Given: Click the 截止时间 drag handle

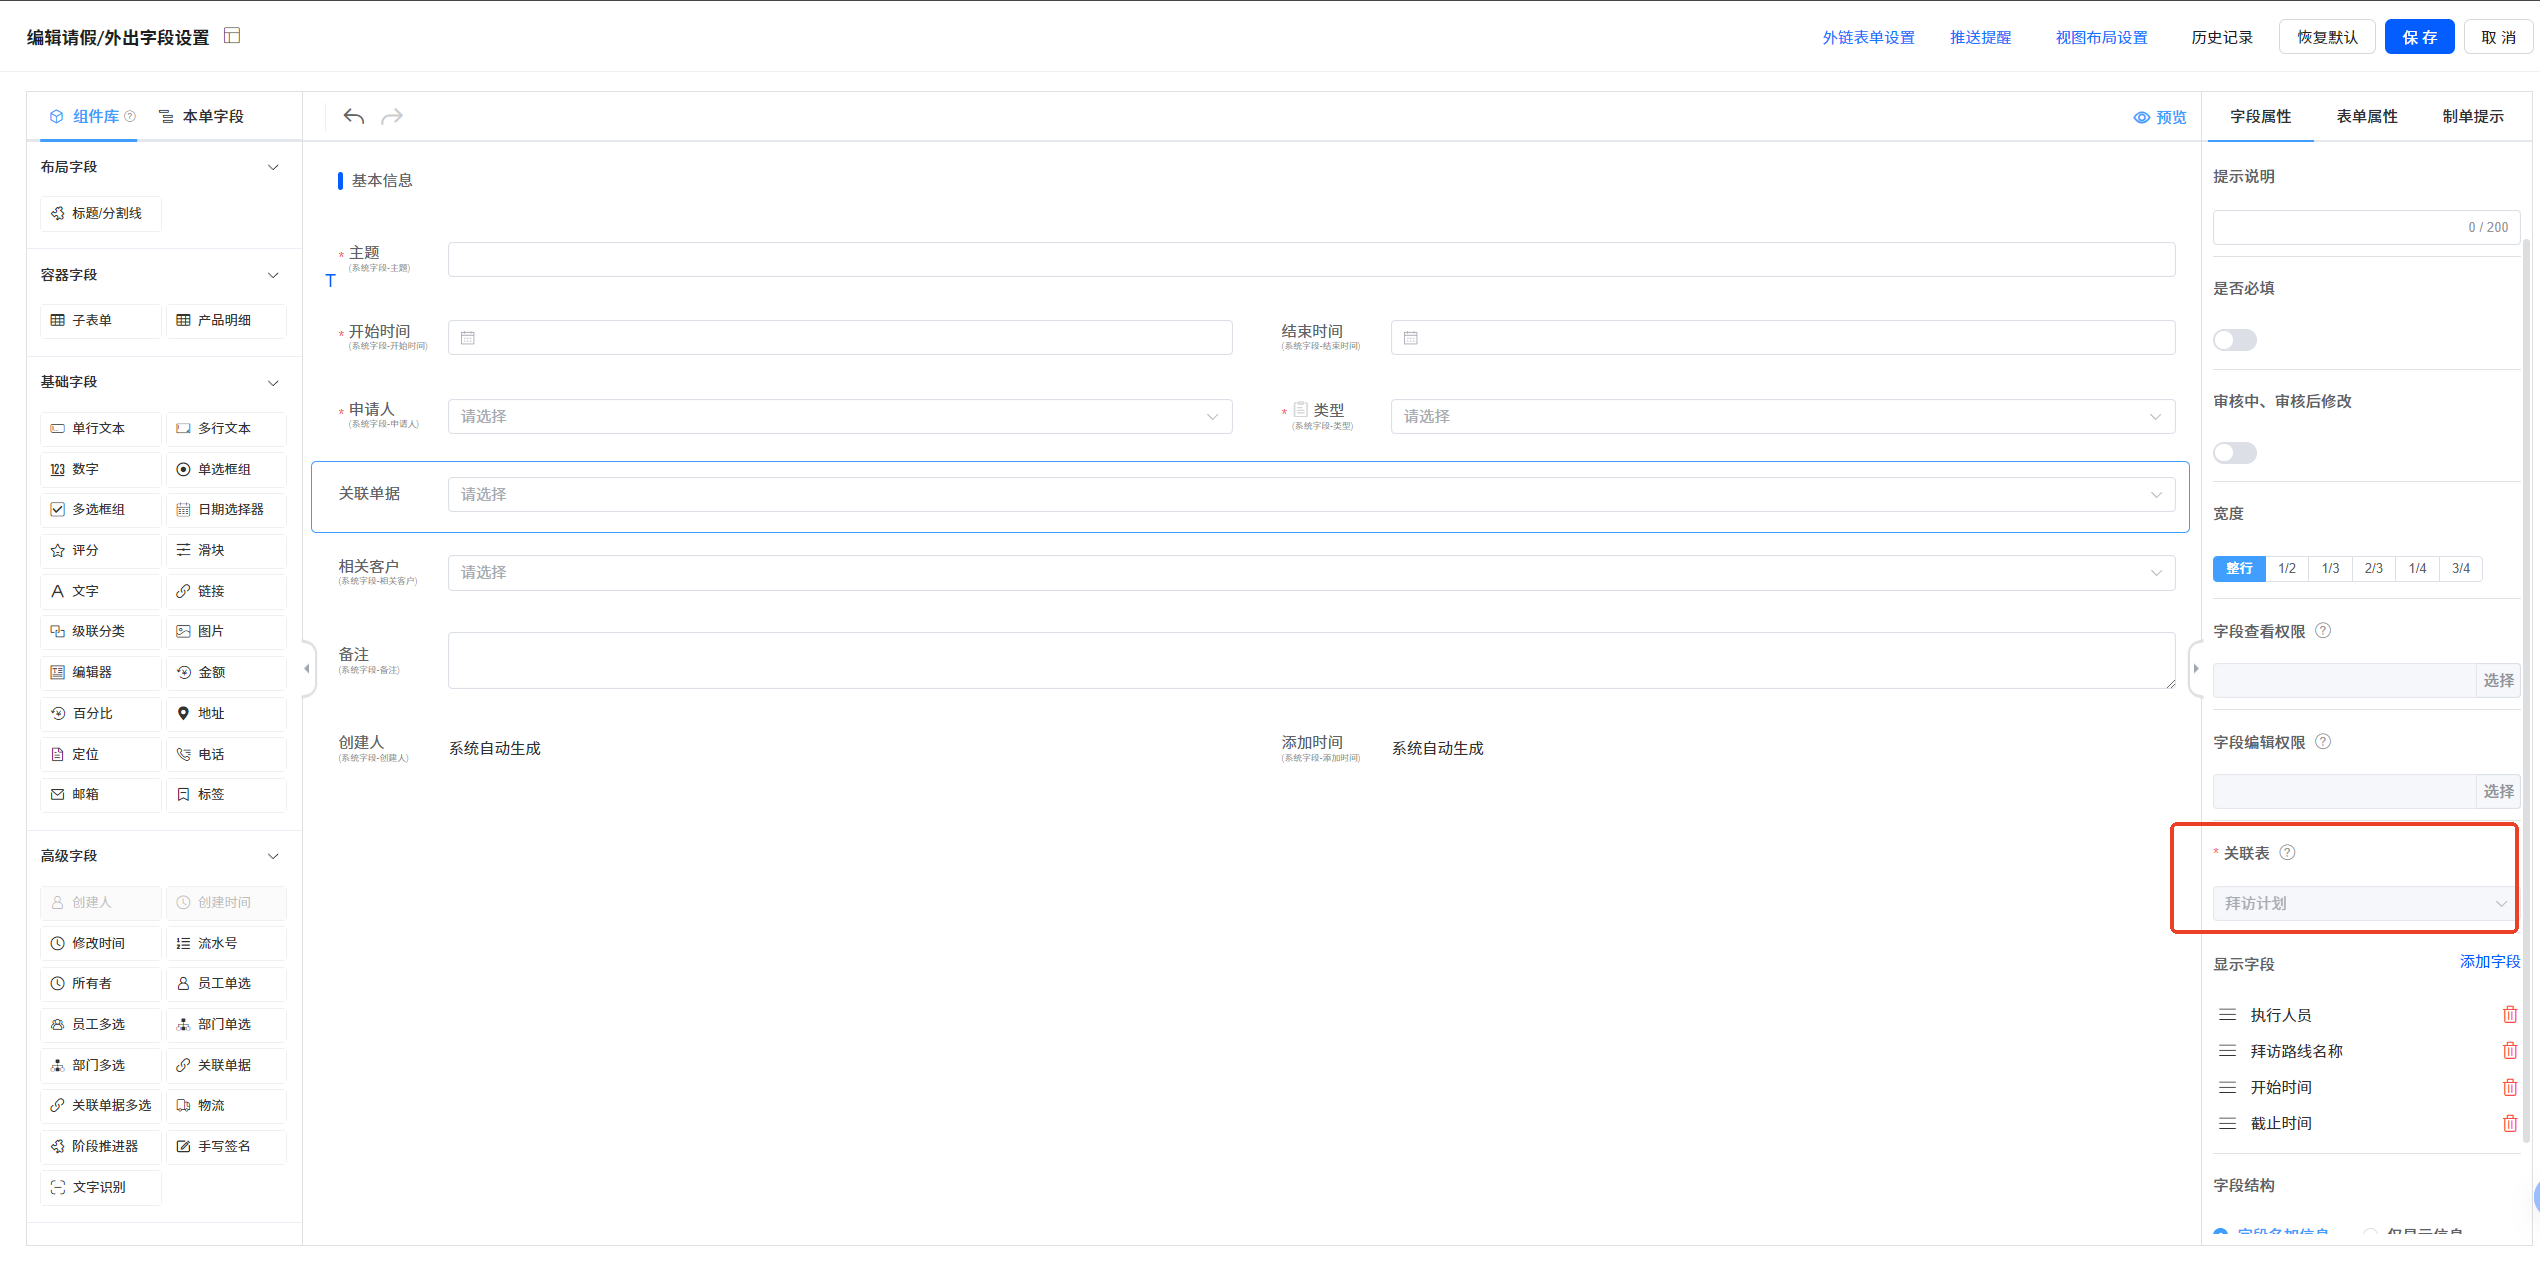Looking at the screenshot, I should 2227,1123.
